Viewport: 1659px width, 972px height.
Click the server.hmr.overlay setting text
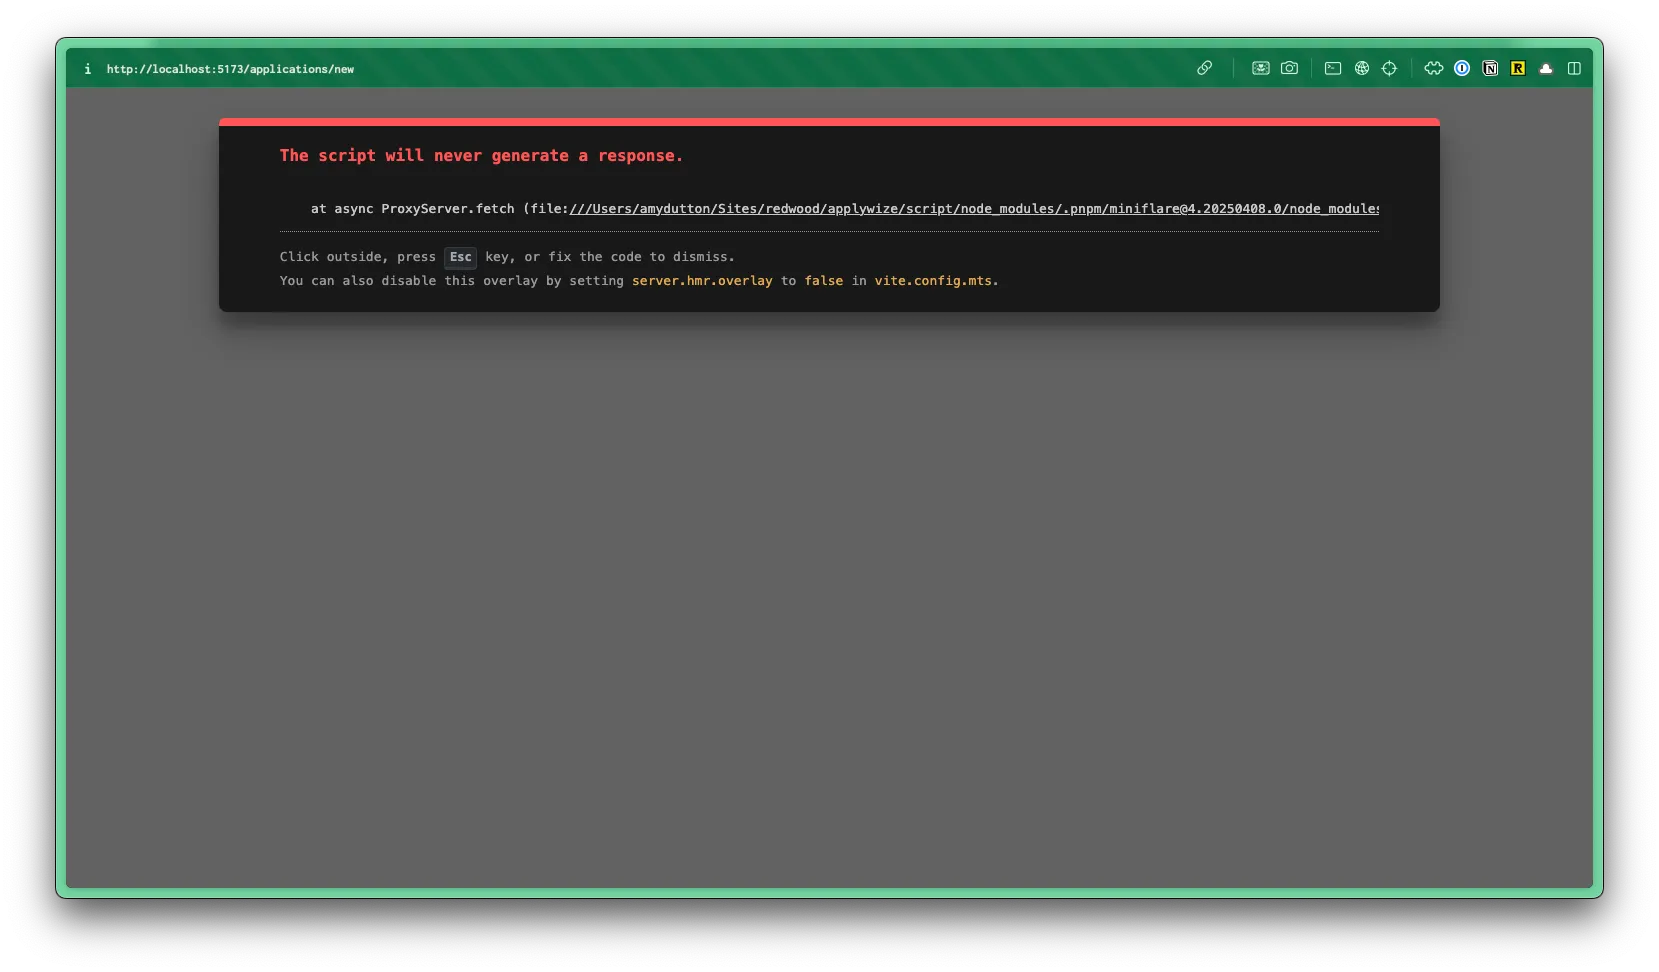pos(702,281)
